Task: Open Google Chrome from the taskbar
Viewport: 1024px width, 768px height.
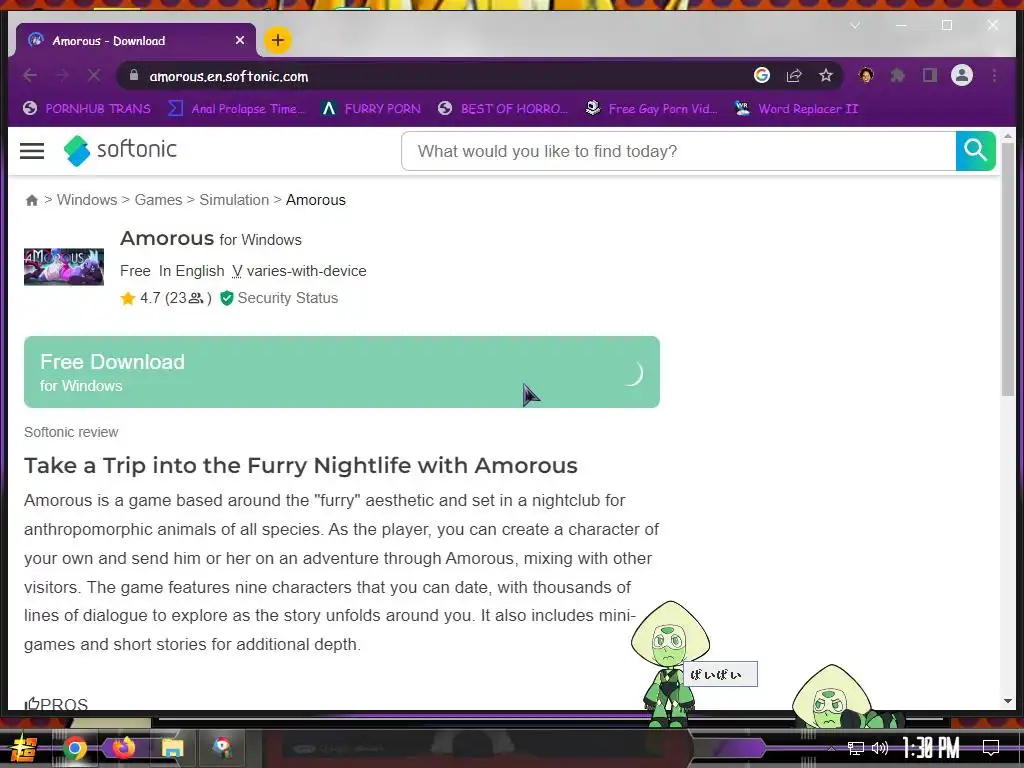Action: pos(74,748)
